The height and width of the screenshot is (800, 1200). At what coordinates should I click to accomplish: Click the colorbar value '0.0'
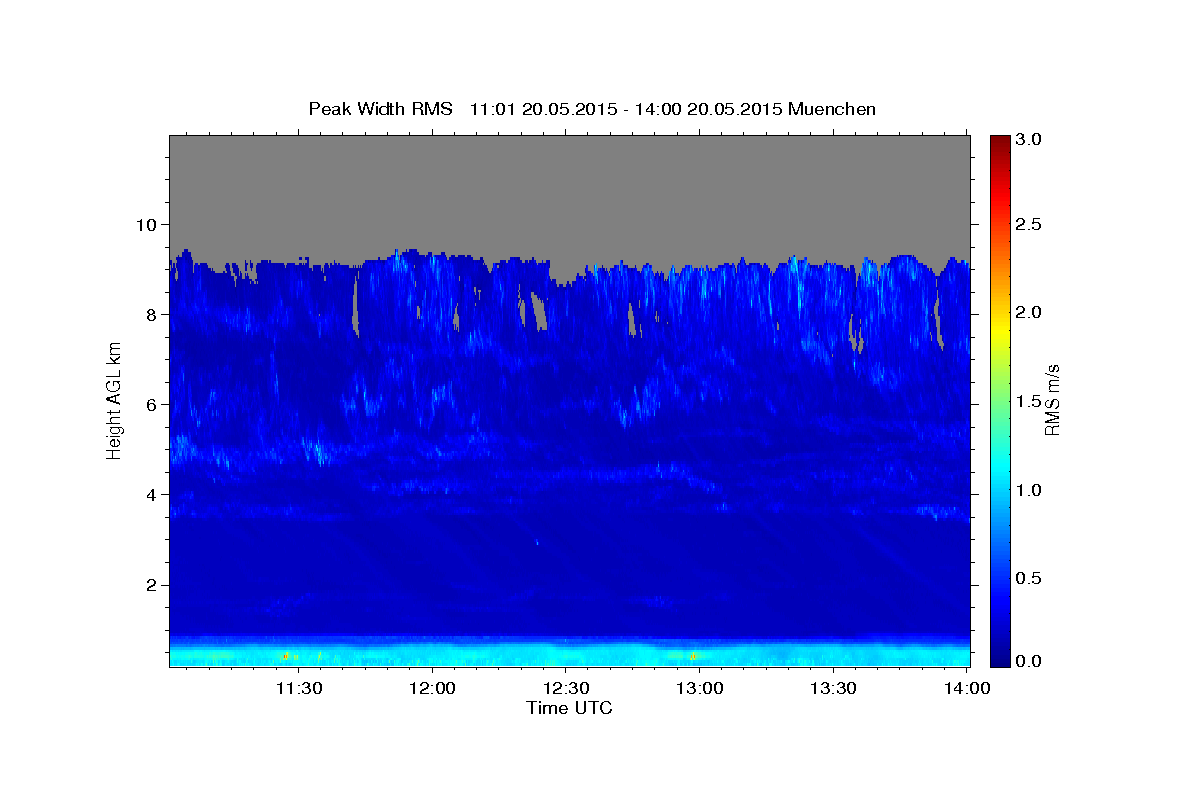[1030, 662]
